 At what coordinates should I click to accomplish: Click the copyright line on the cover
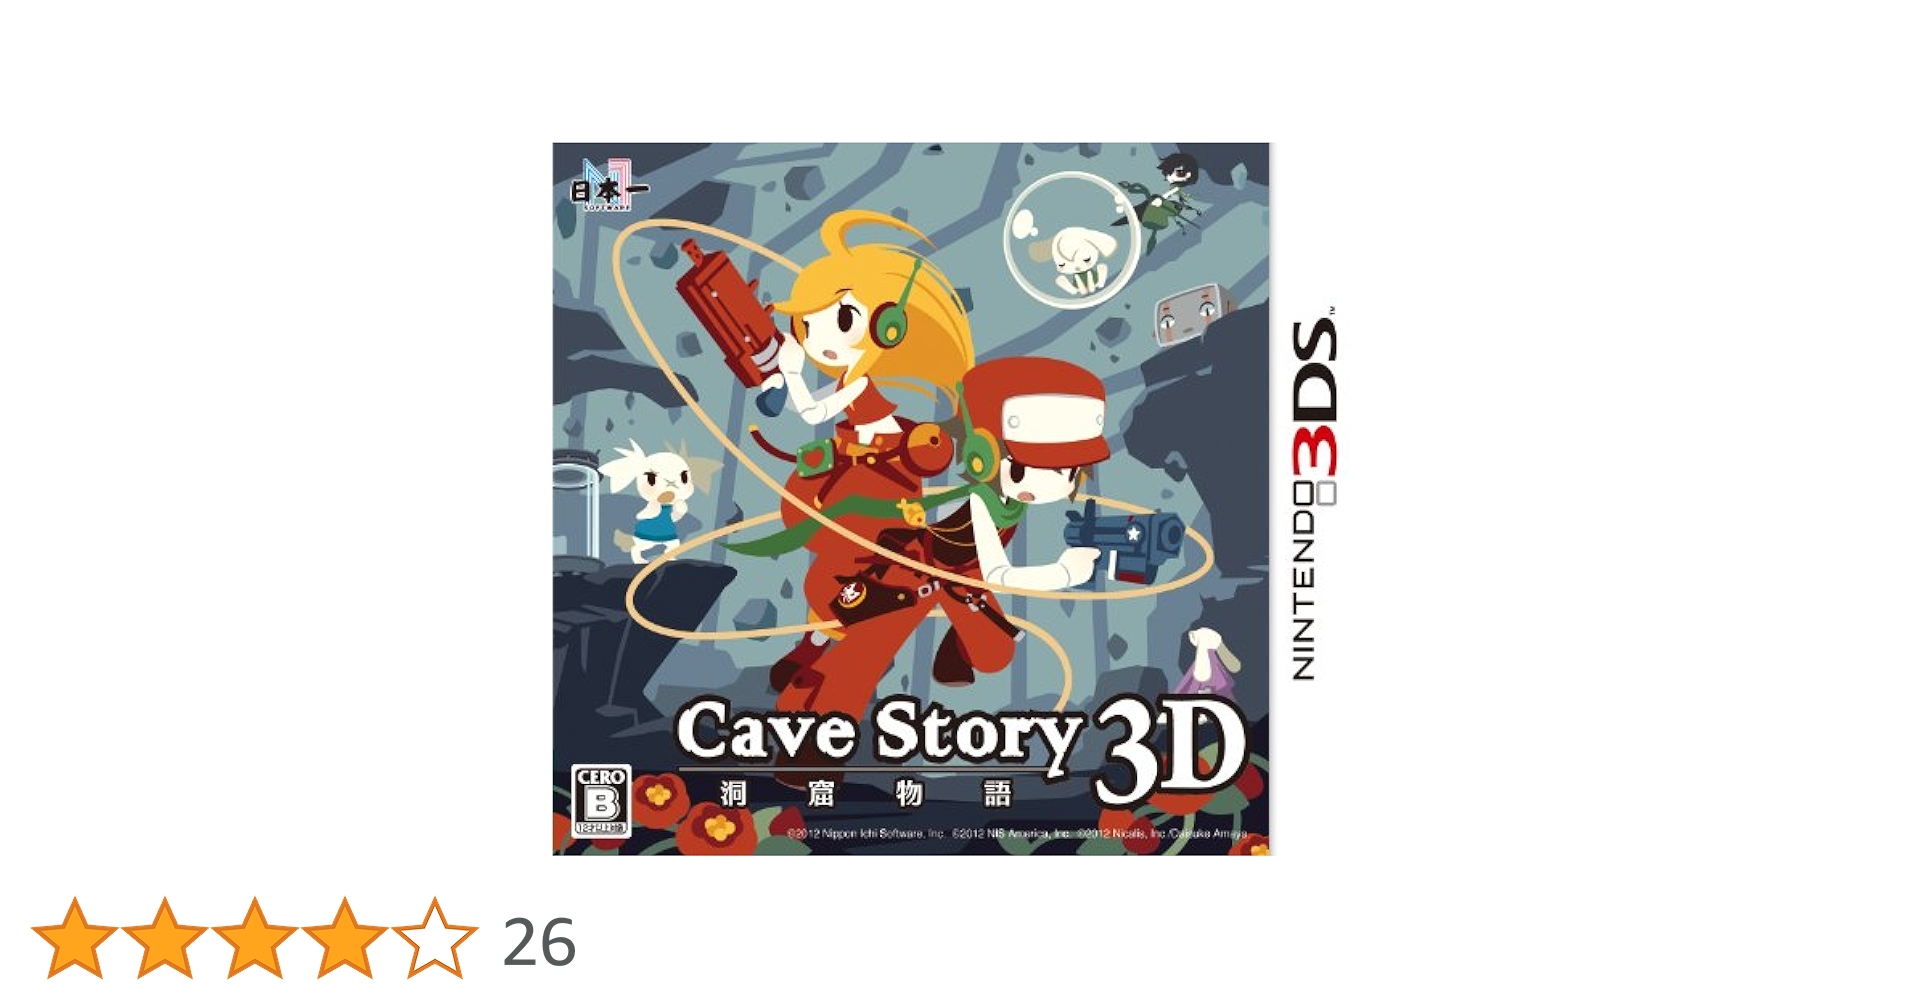click(x=1017, y=833)
